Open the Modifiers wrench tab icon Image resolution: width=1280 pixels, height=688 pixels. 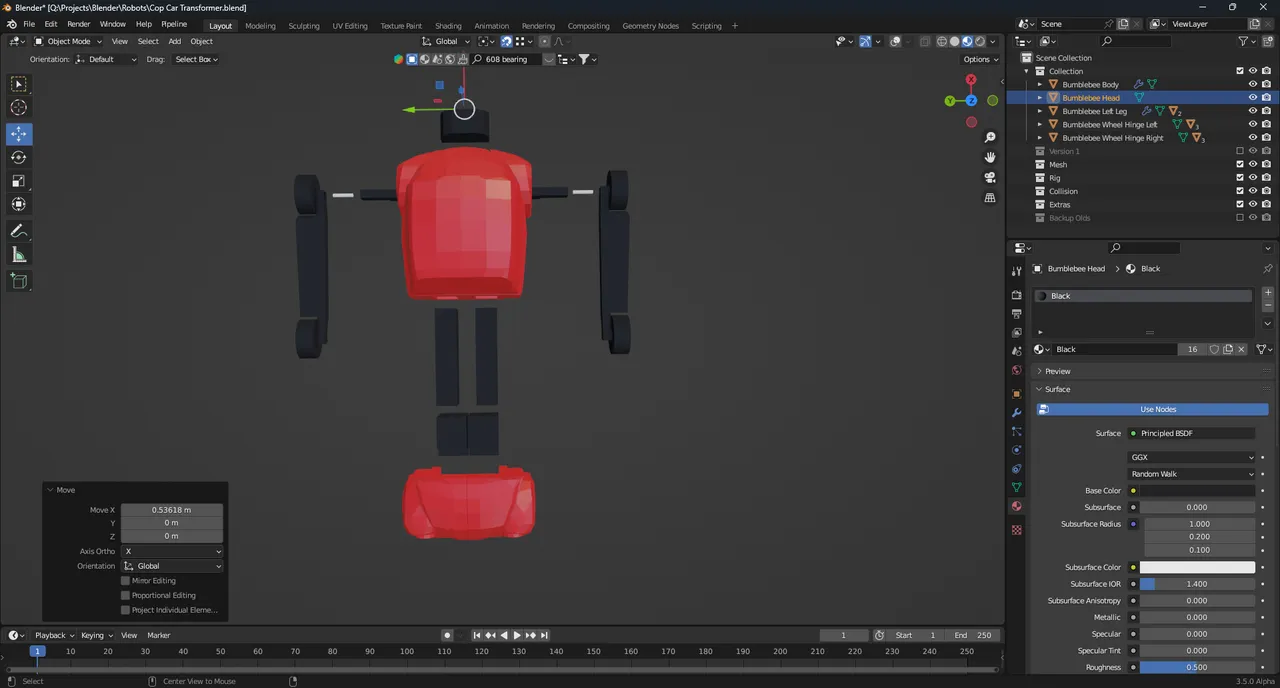(x=1017, y=413)
